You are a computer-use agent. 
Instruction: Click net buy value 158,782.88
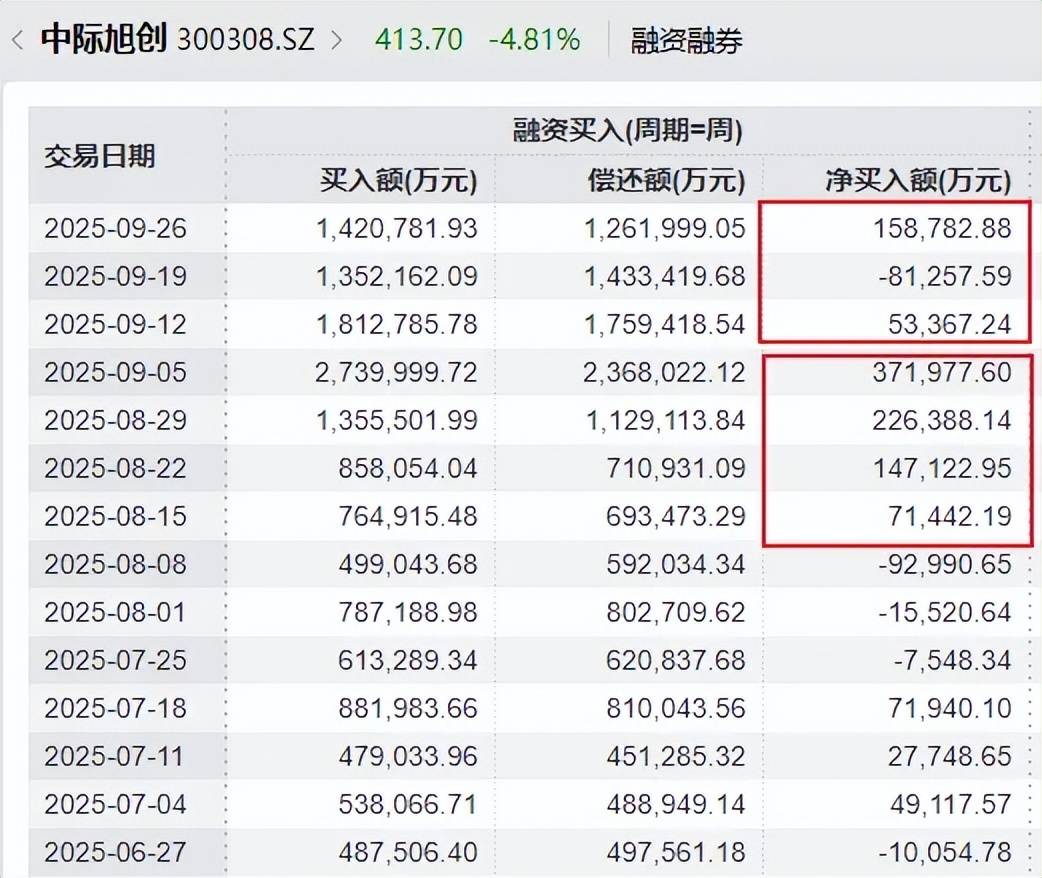[x=942, y=229]
